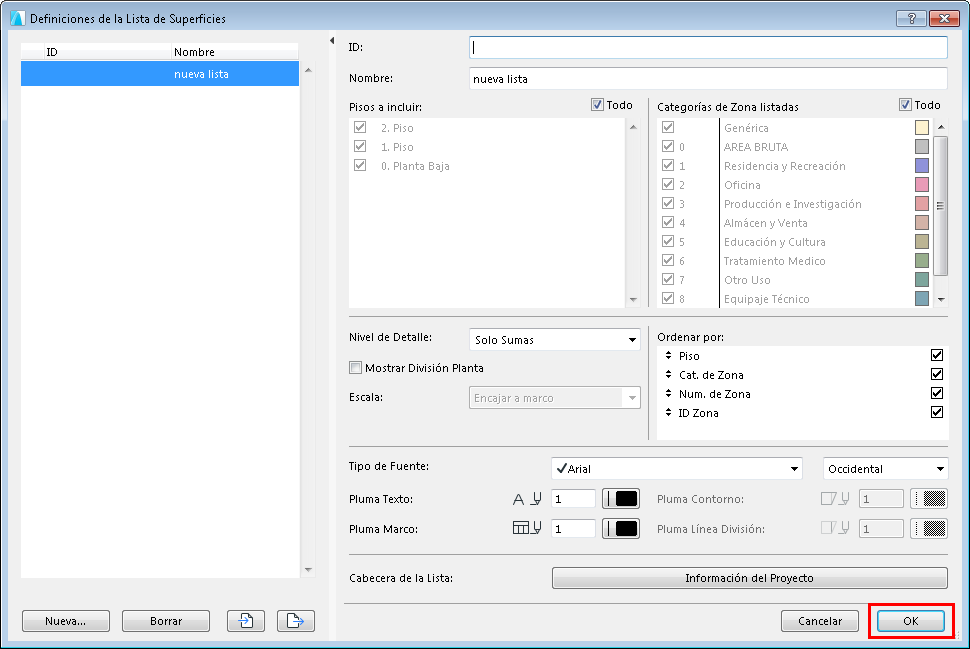Click the text pen icon beside Pluma Texto

(527, 499)
